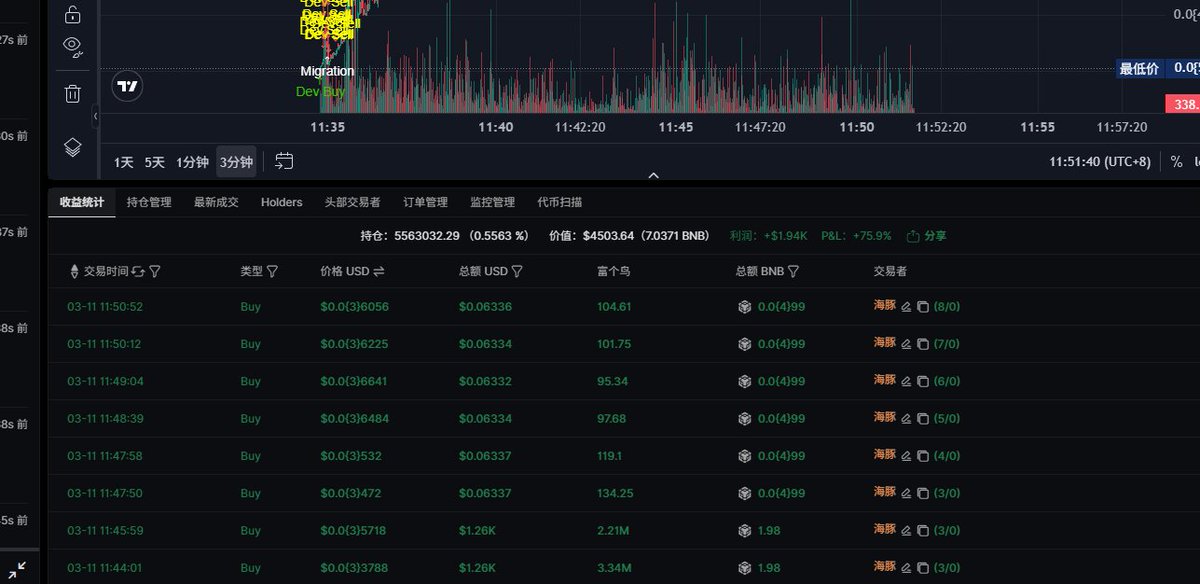
Task: Switch to the 代币扫描 tab
Action: tap(559, 202)
